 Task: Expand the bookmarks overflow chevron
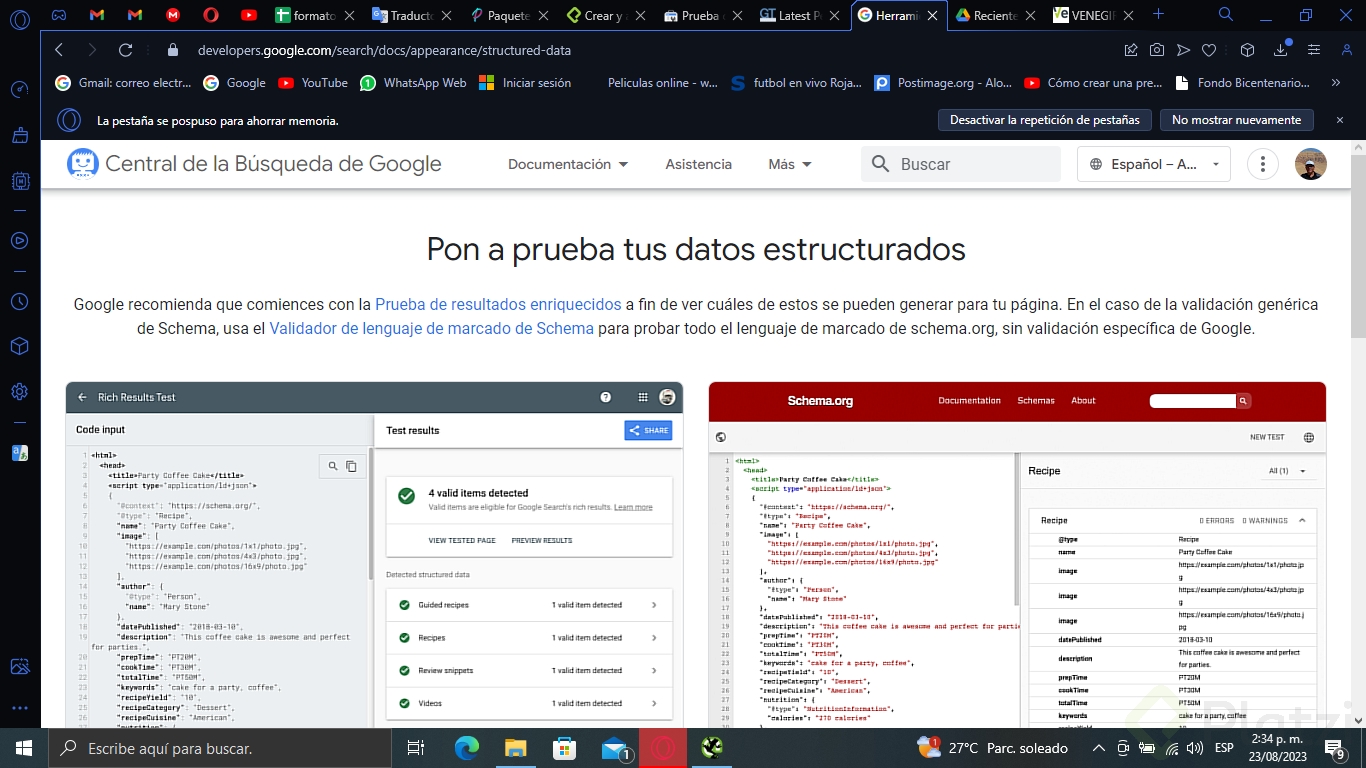point(1334,83)
